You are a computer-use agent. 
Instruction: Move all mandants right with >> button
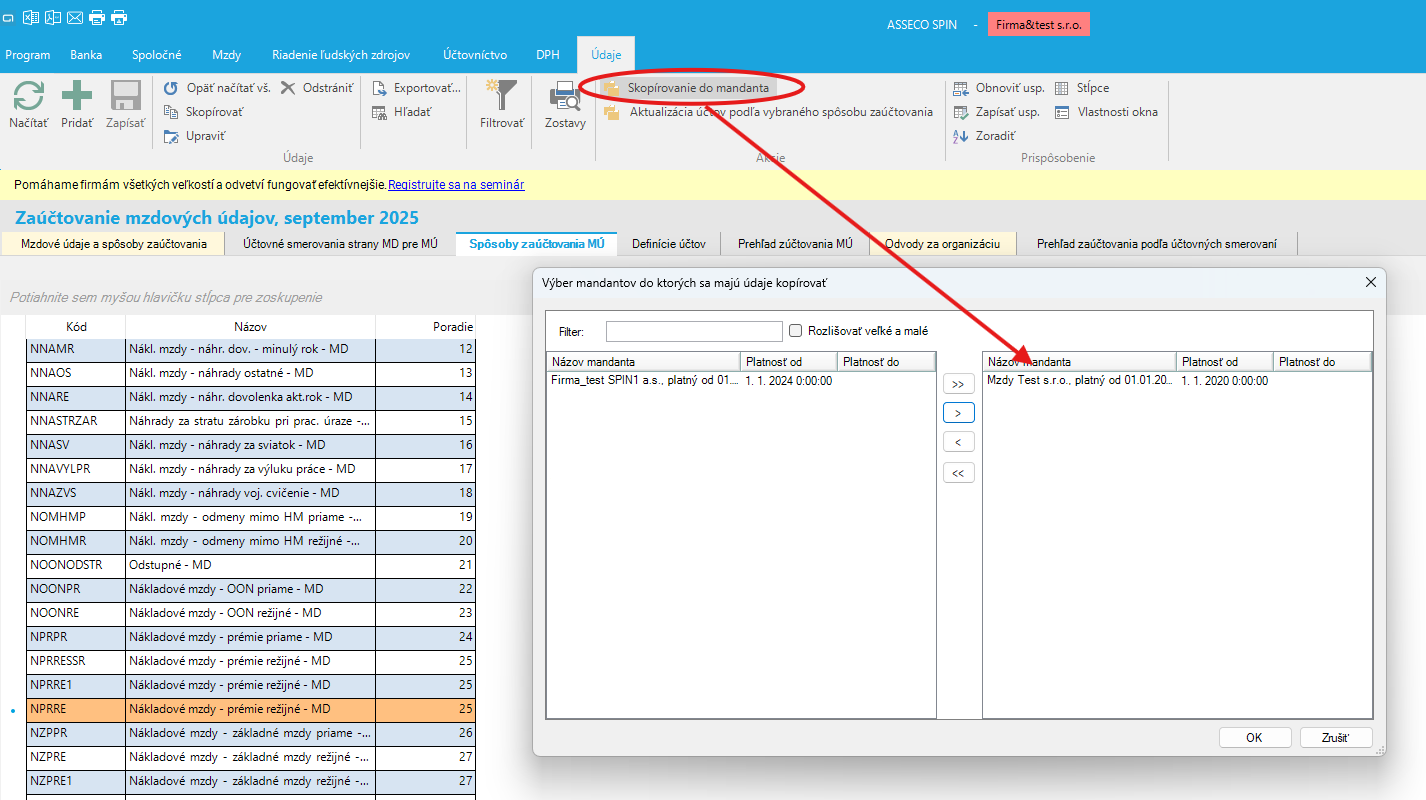coord(958,384)
